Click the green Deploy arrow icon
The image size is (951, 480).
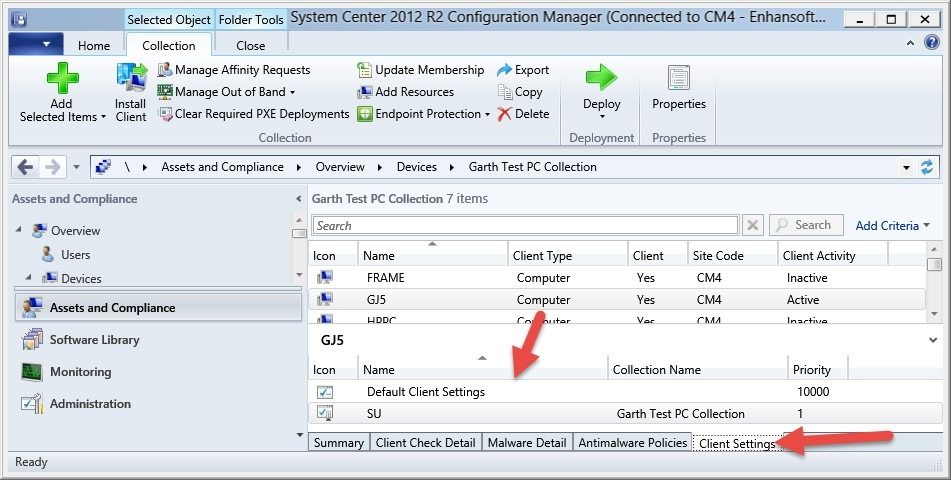coord(601,77)
